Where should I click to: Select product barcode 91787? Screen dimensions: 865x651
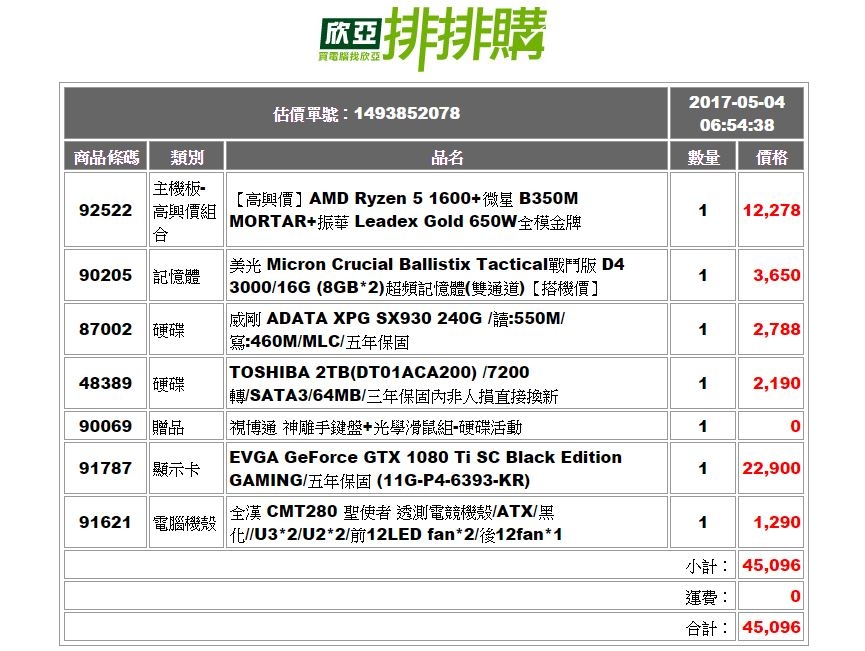pyautogui.click(x=105, y=468)
